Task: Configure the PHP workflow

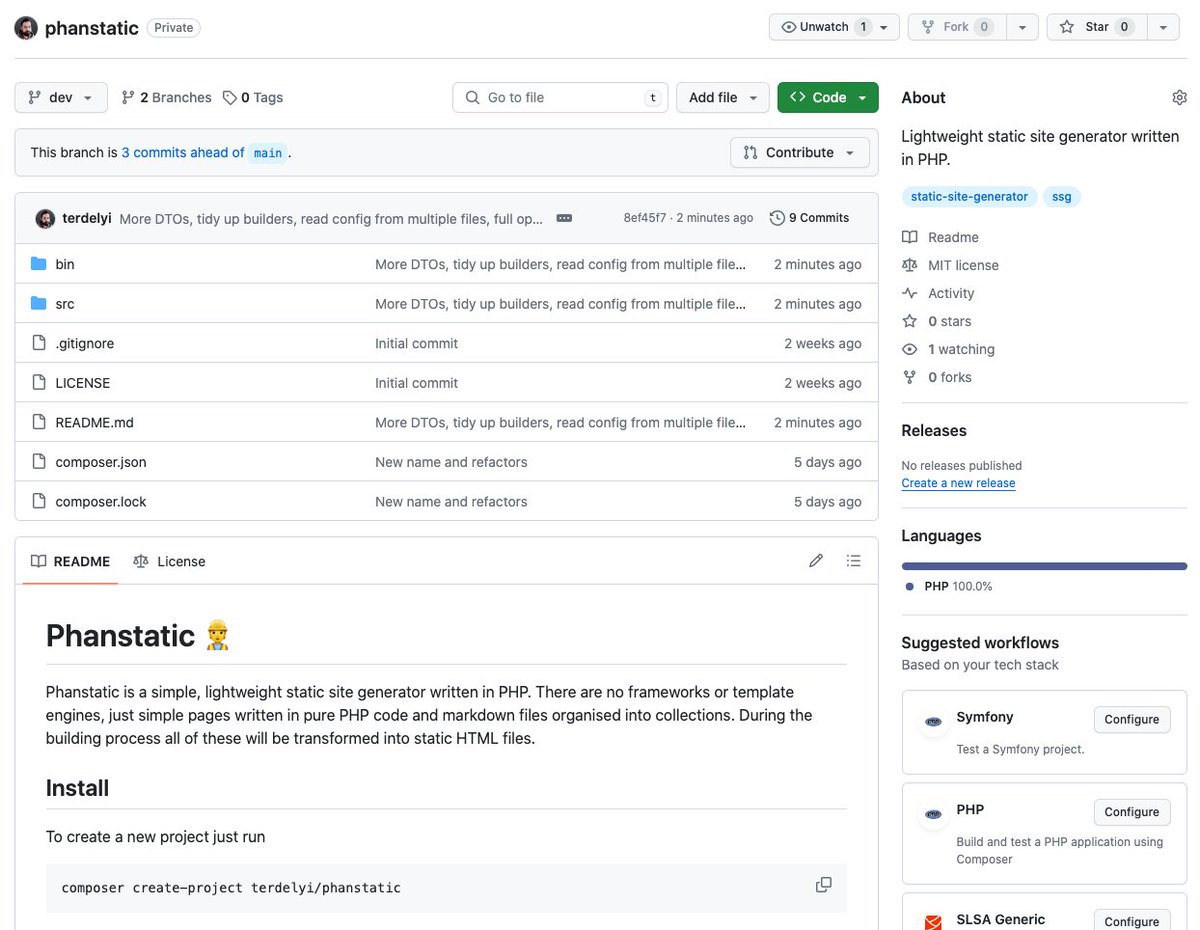Action: [1132, 812]
